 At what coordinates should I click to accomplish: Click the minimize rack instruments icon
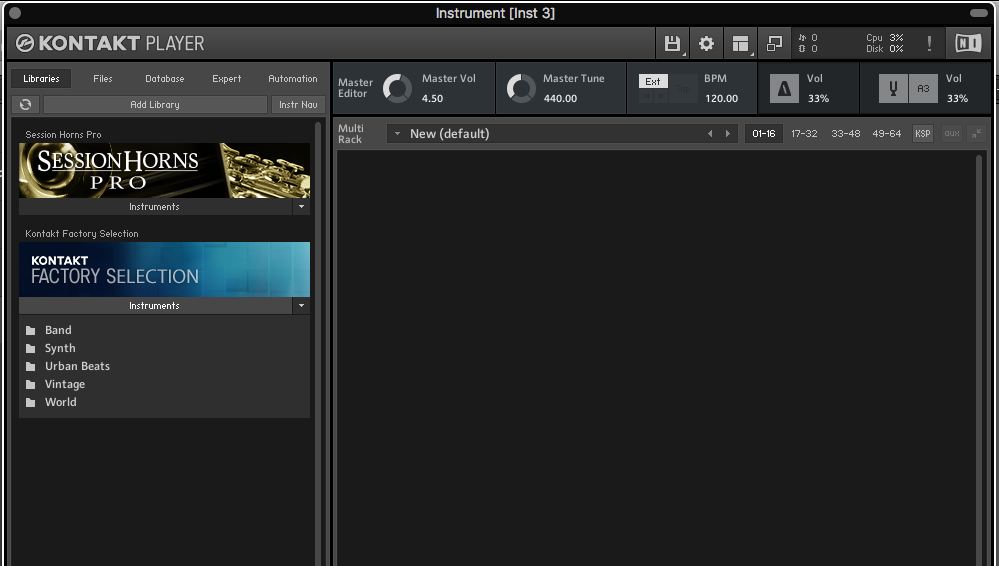(x=975, y=134)
